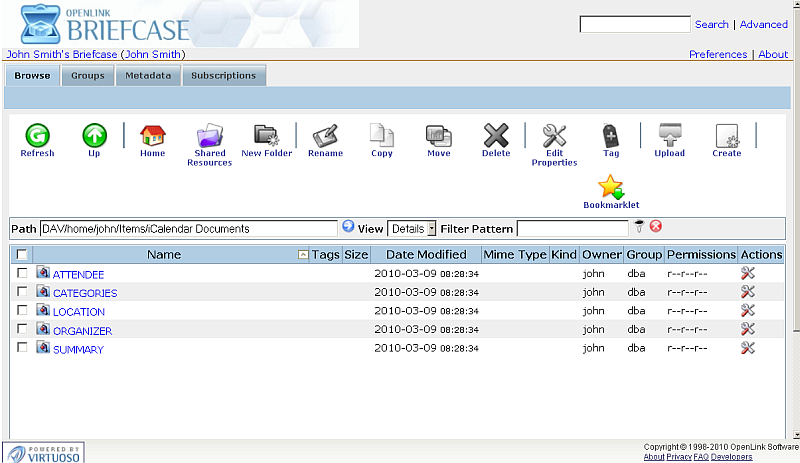Viewport: 800px width, 463px height.
Task: Switch to the Metadata tab
Action: point(148,76)
